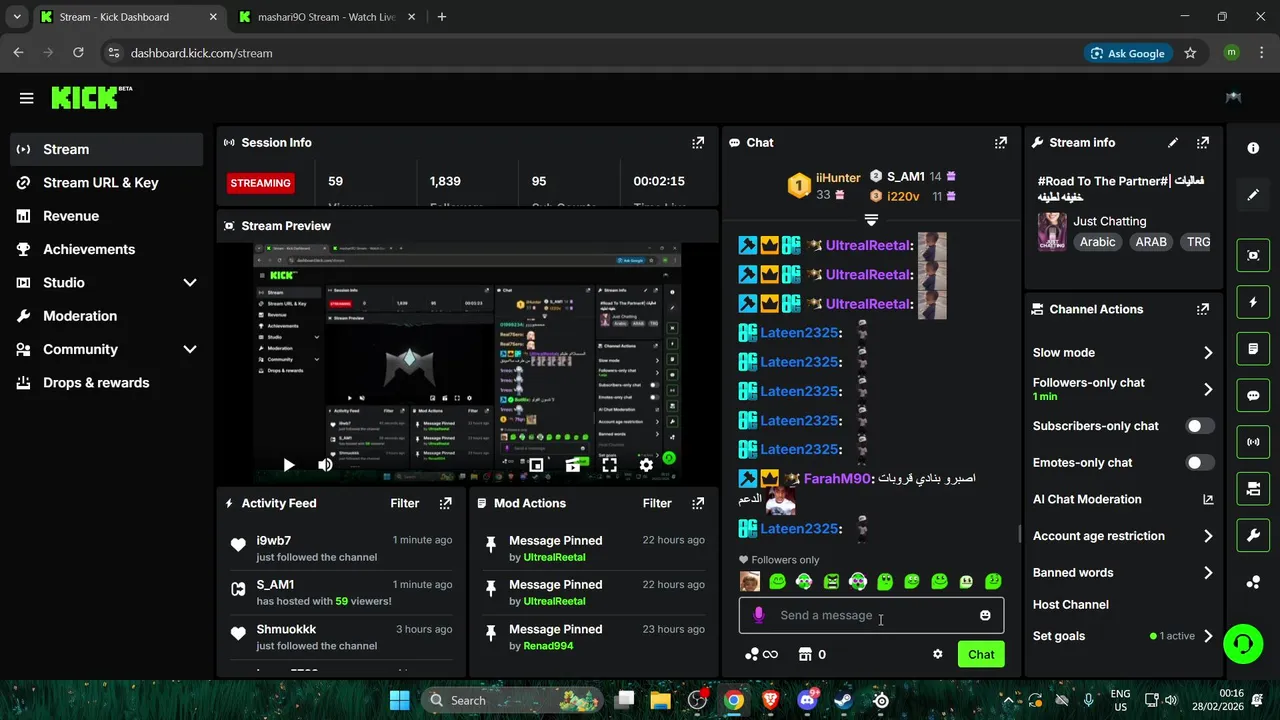The width and height of the screenshot is (1280, 720).
Task: Select Stream in the left sidebar
Action: point(107,150)
